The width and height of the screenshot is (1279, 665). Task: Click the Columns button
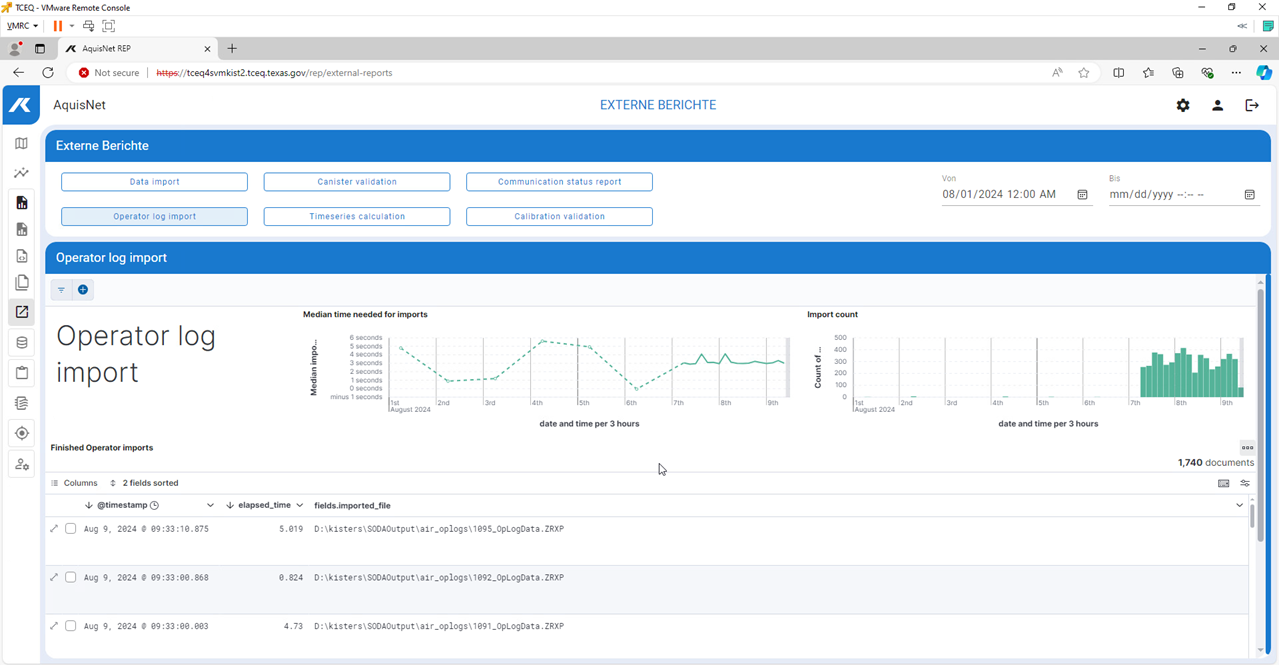(74, 483)
